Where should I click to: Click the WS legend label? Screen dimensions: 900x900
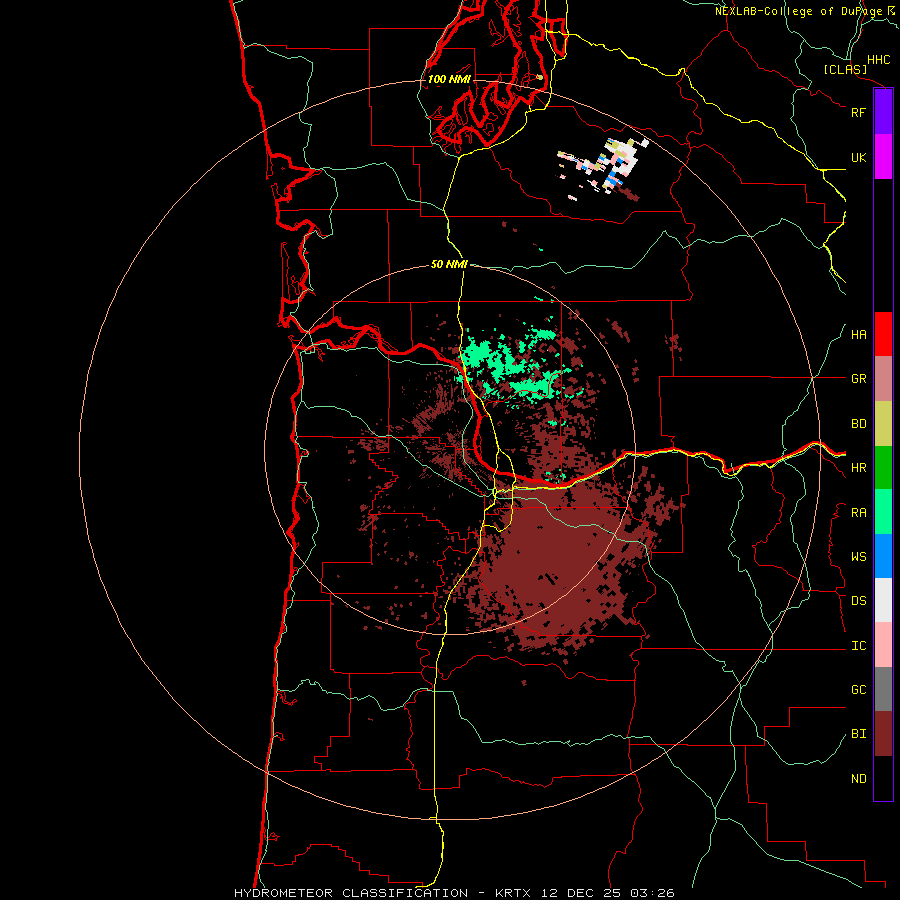click(x=858, y=556)
